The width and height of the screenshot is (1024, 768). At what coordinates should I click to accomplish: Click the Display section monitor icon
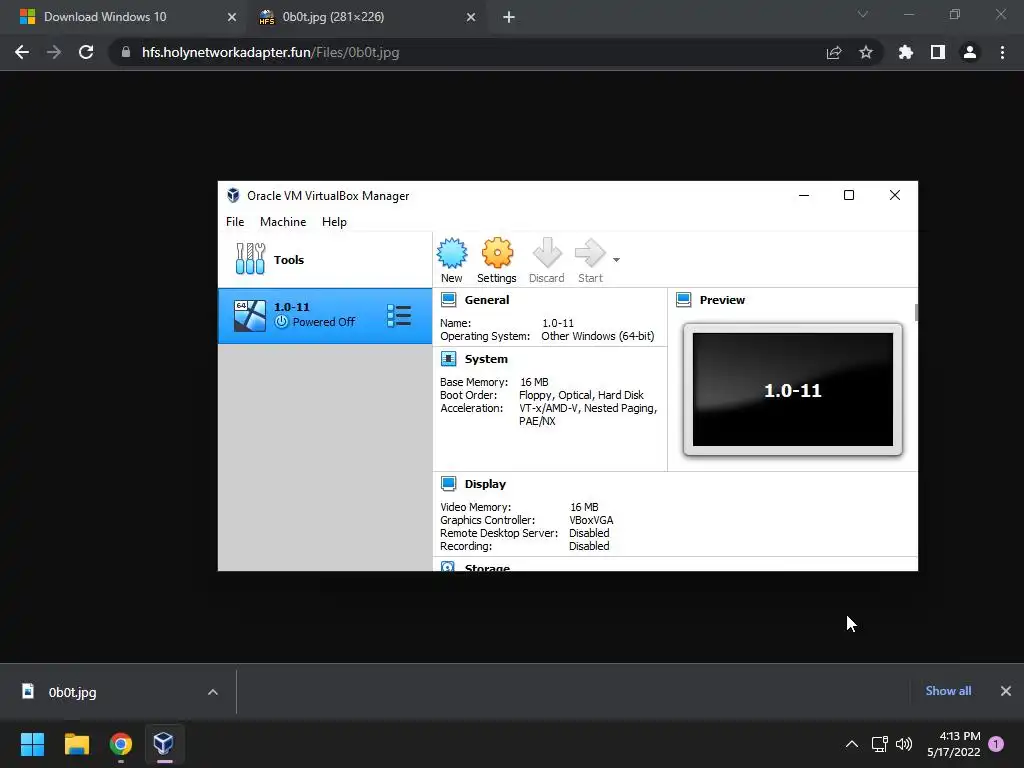[x=449, y=484]
